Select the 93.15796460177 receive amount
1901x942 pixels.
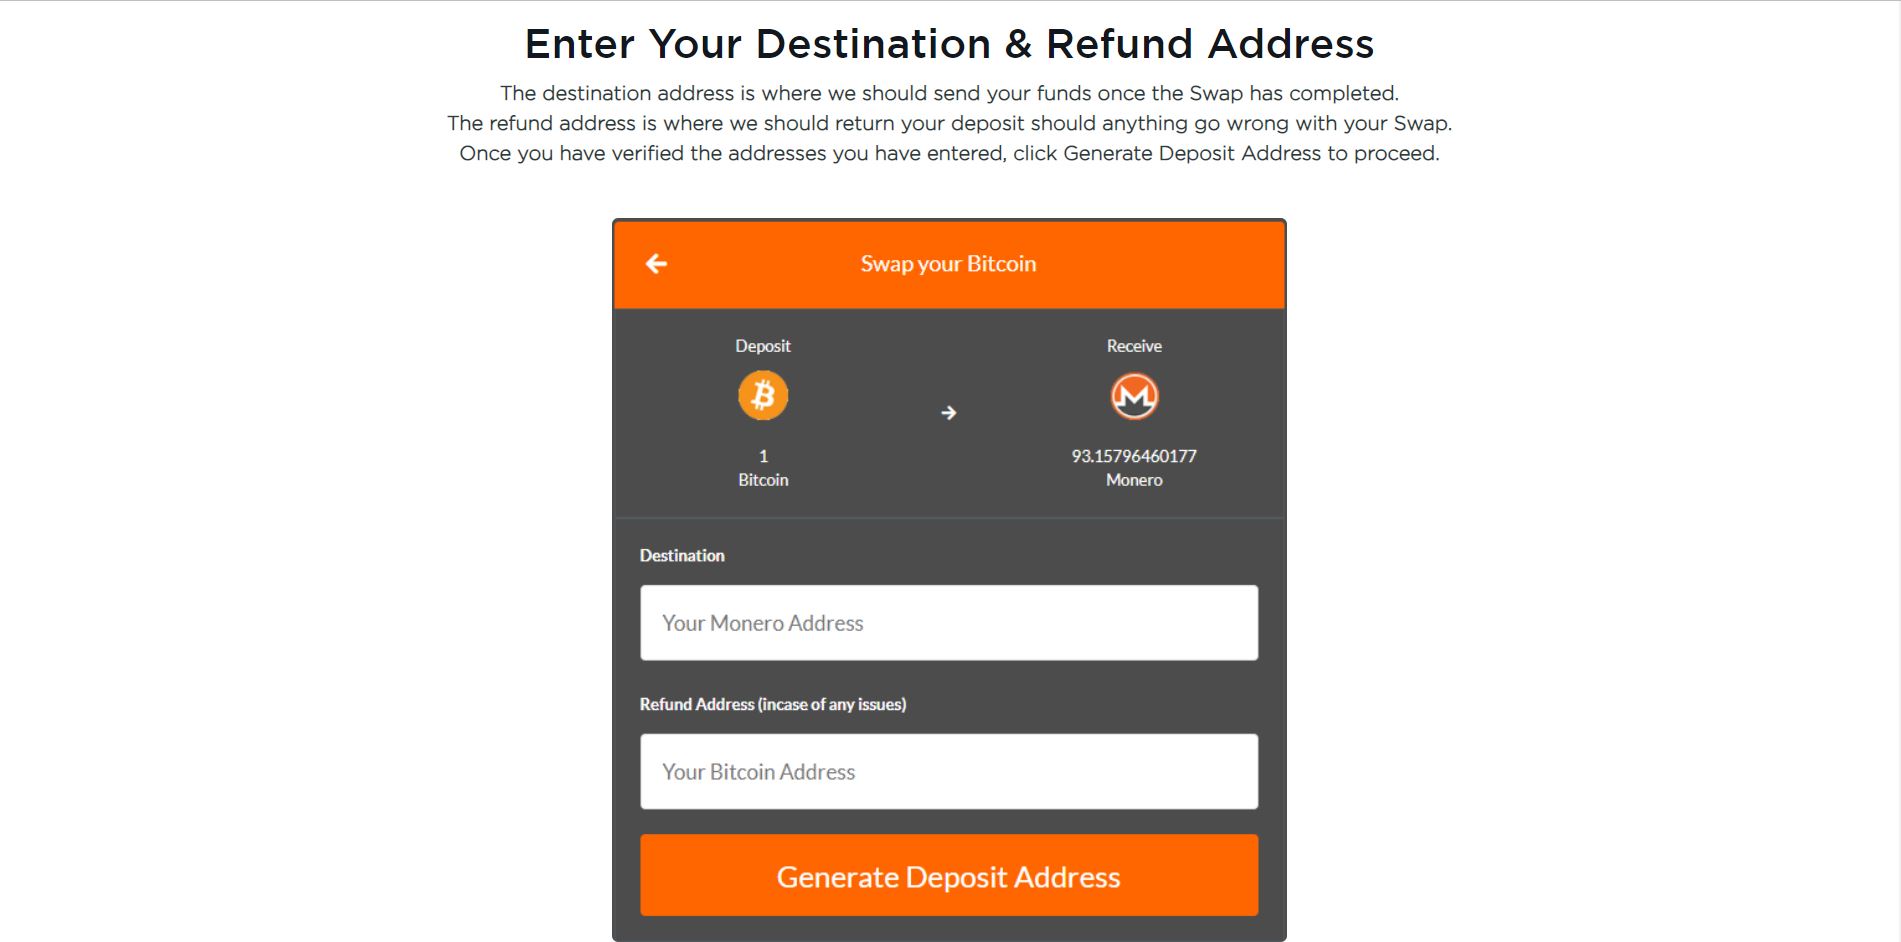1134,456
